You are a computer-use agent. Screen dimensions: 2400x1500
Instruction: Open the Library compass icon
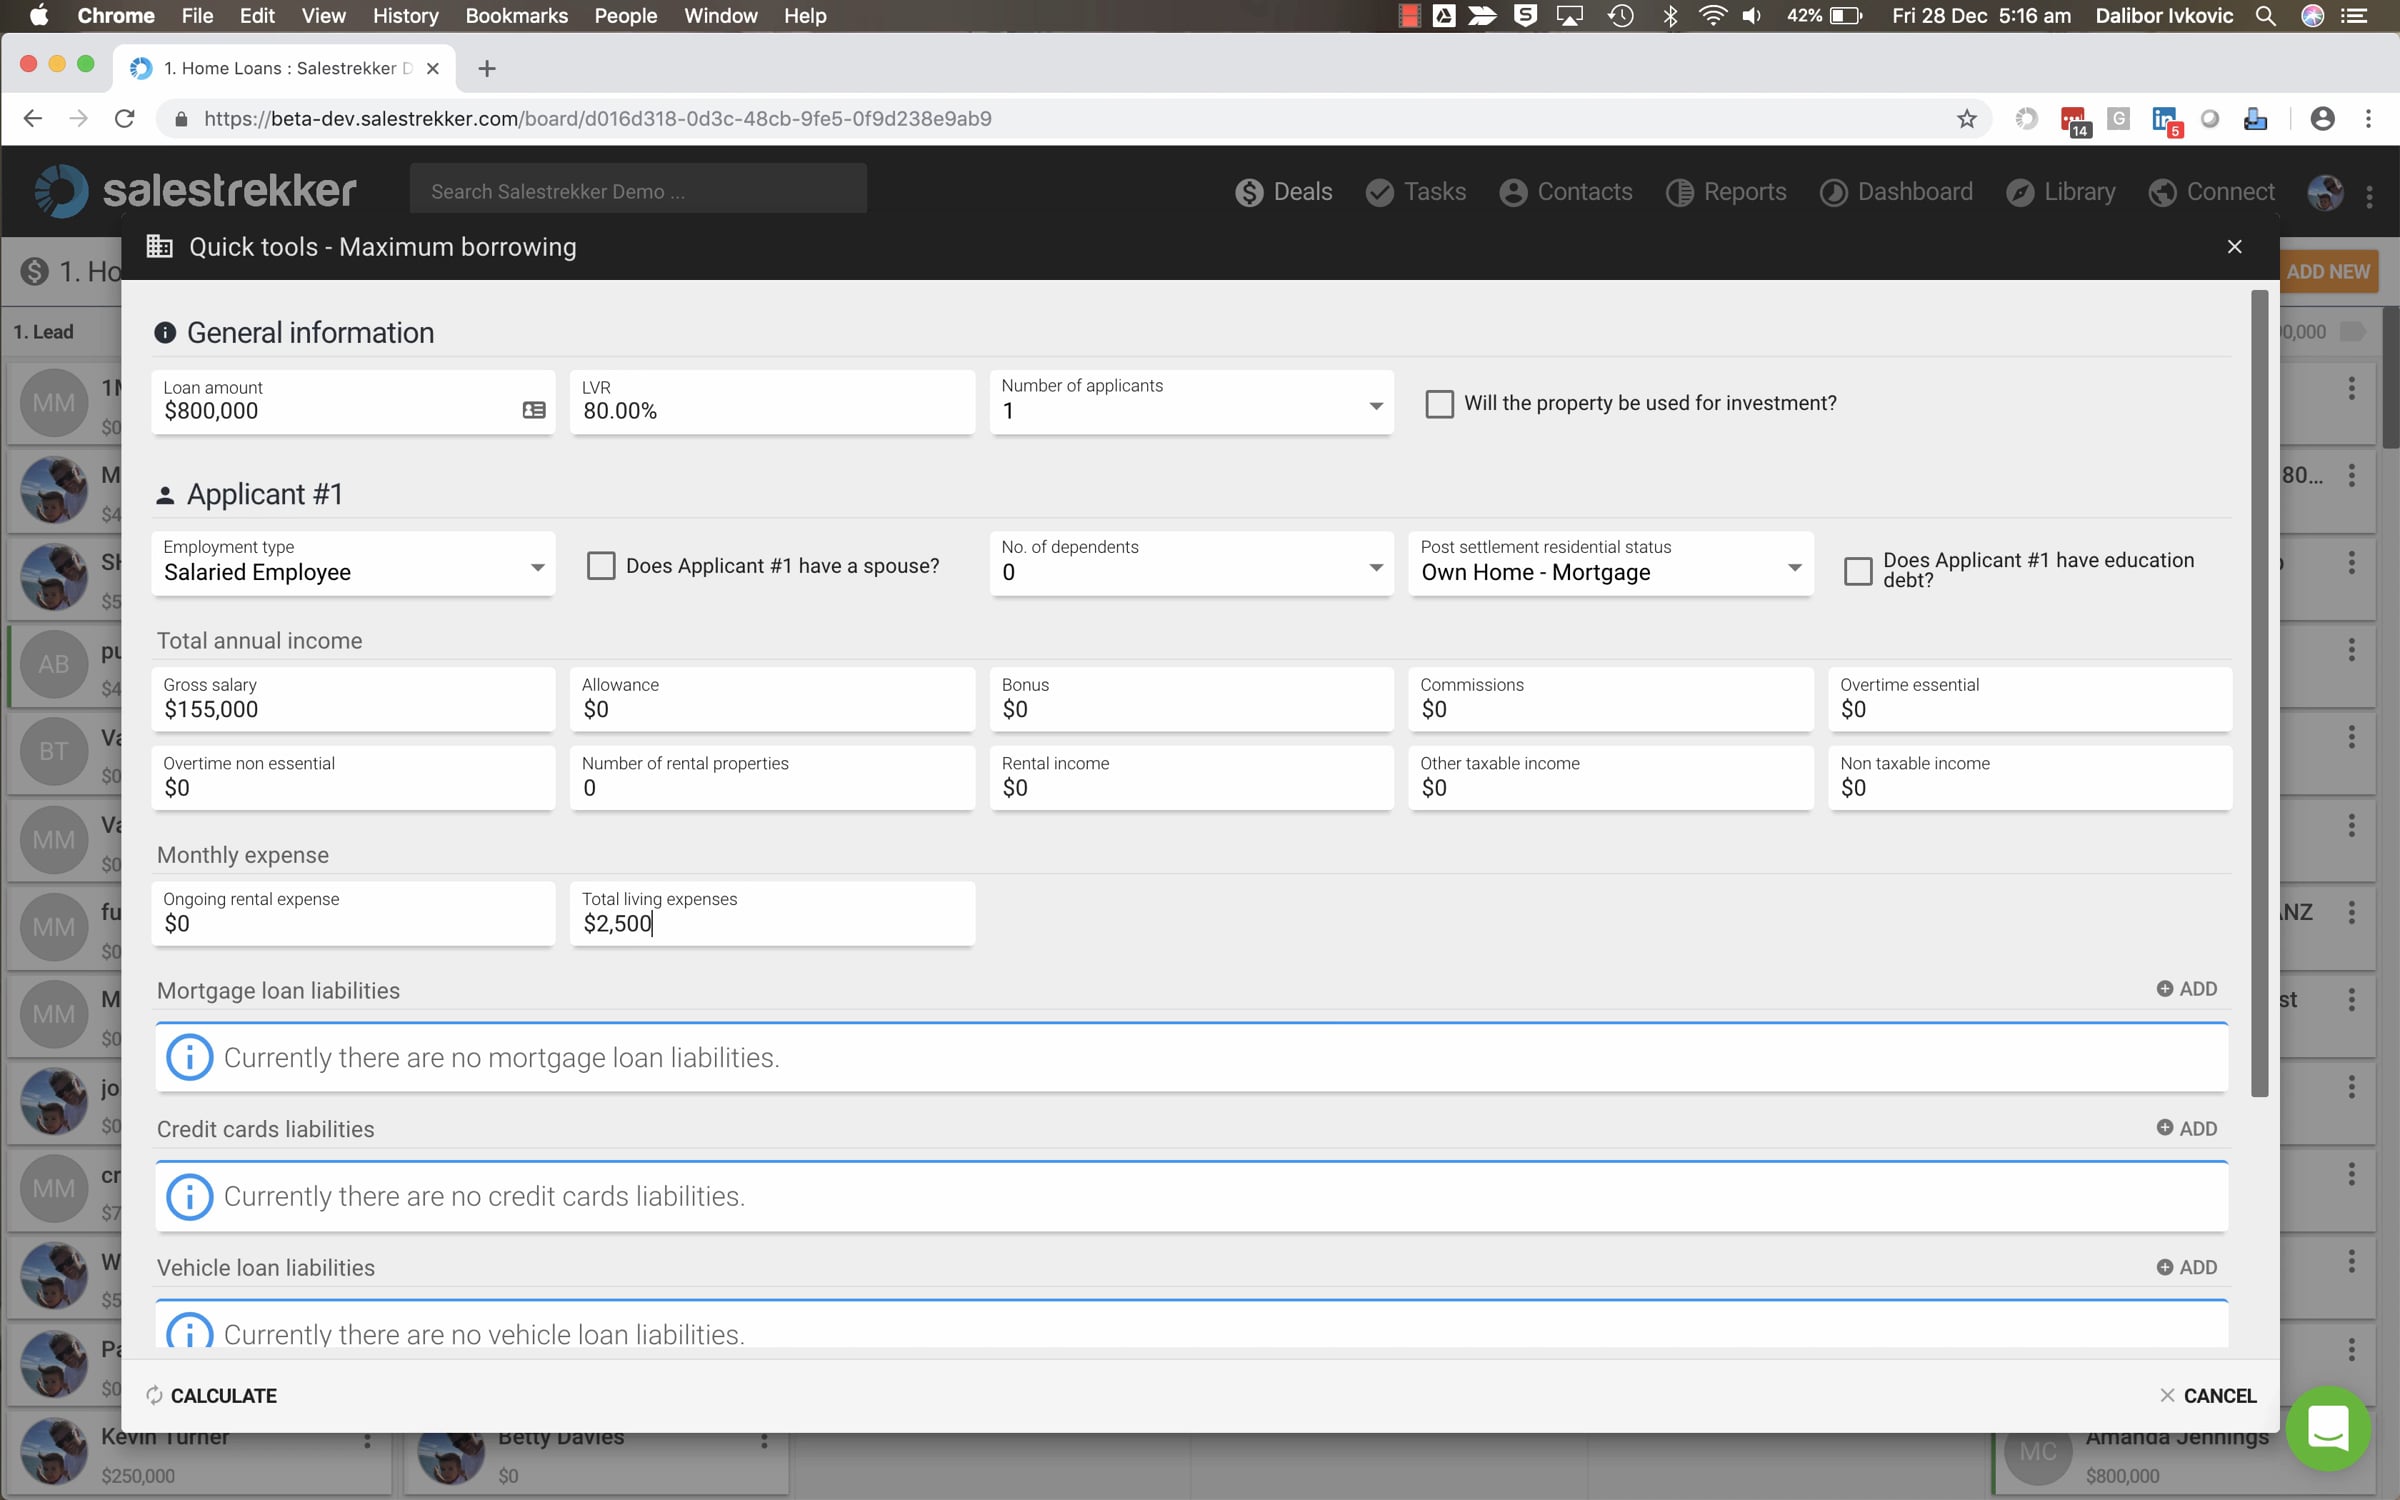2019,192
